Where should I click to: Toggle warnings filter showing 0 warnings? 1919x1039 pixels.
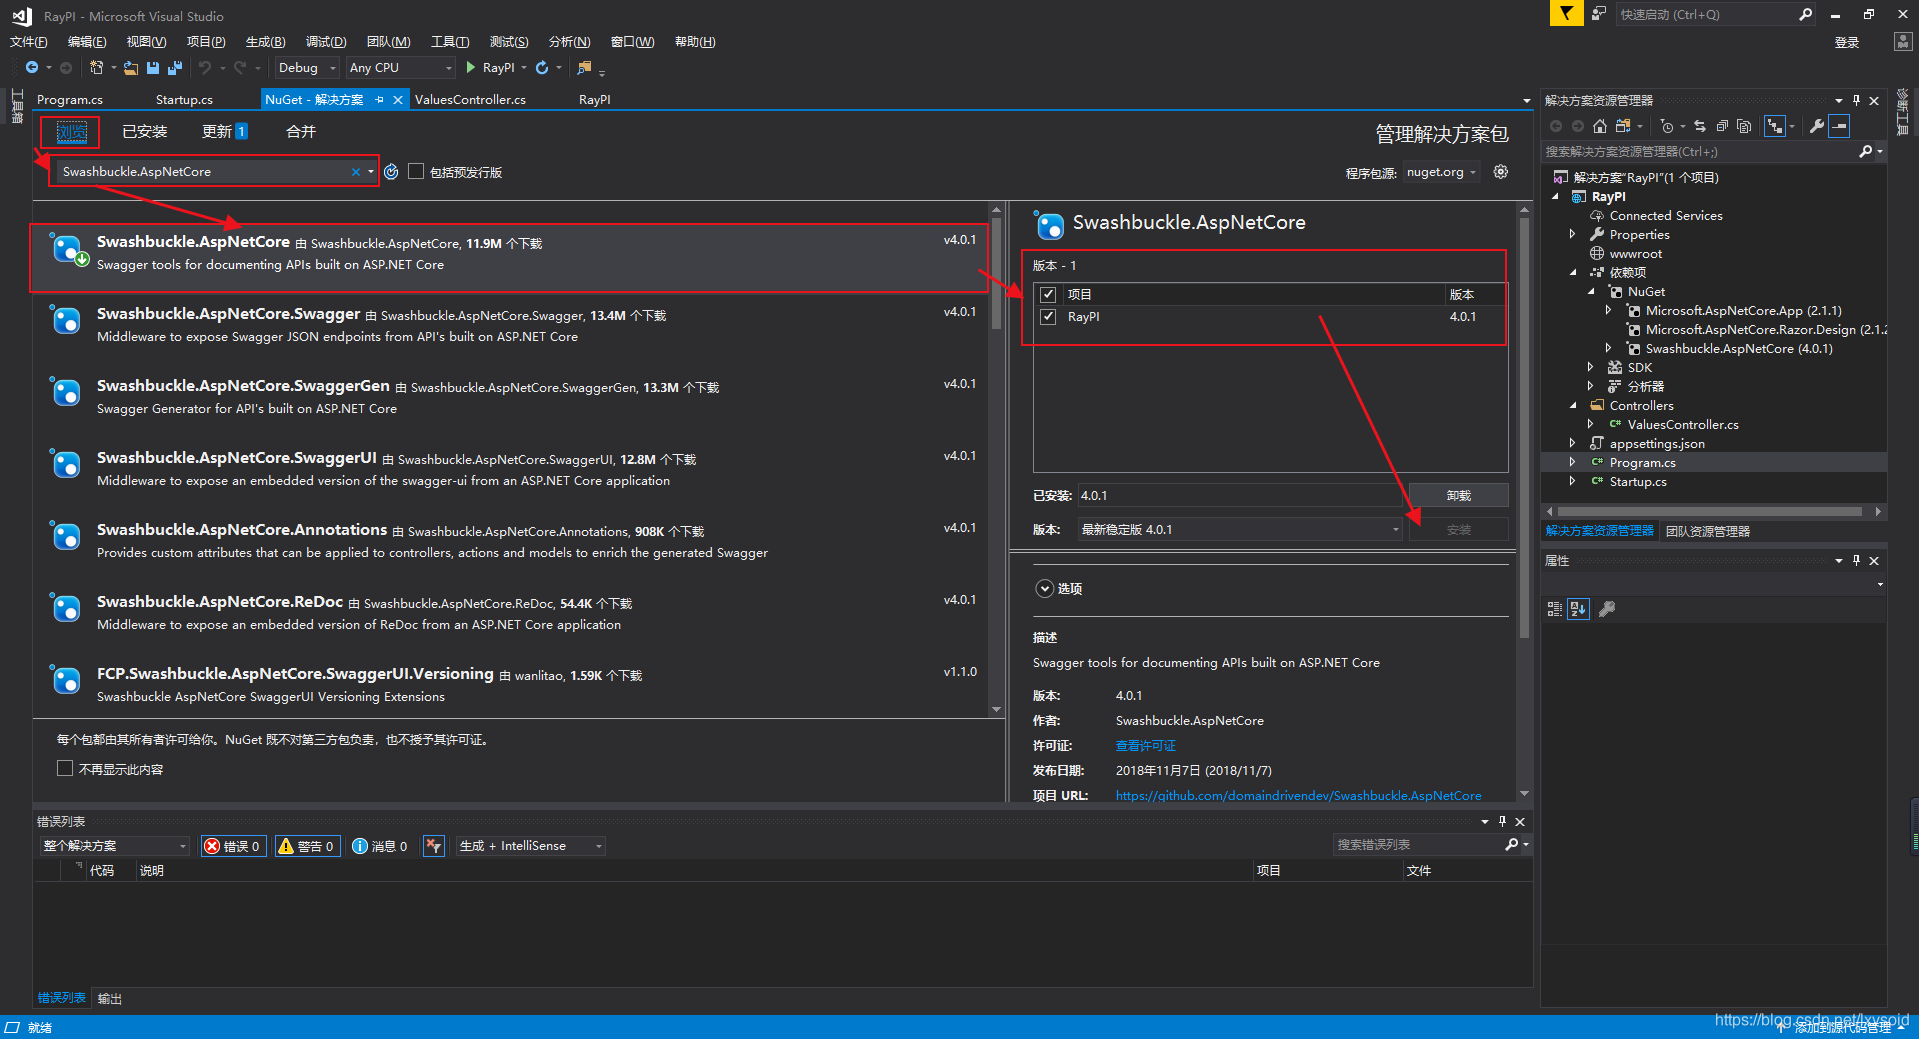click(x=307, y=846)
